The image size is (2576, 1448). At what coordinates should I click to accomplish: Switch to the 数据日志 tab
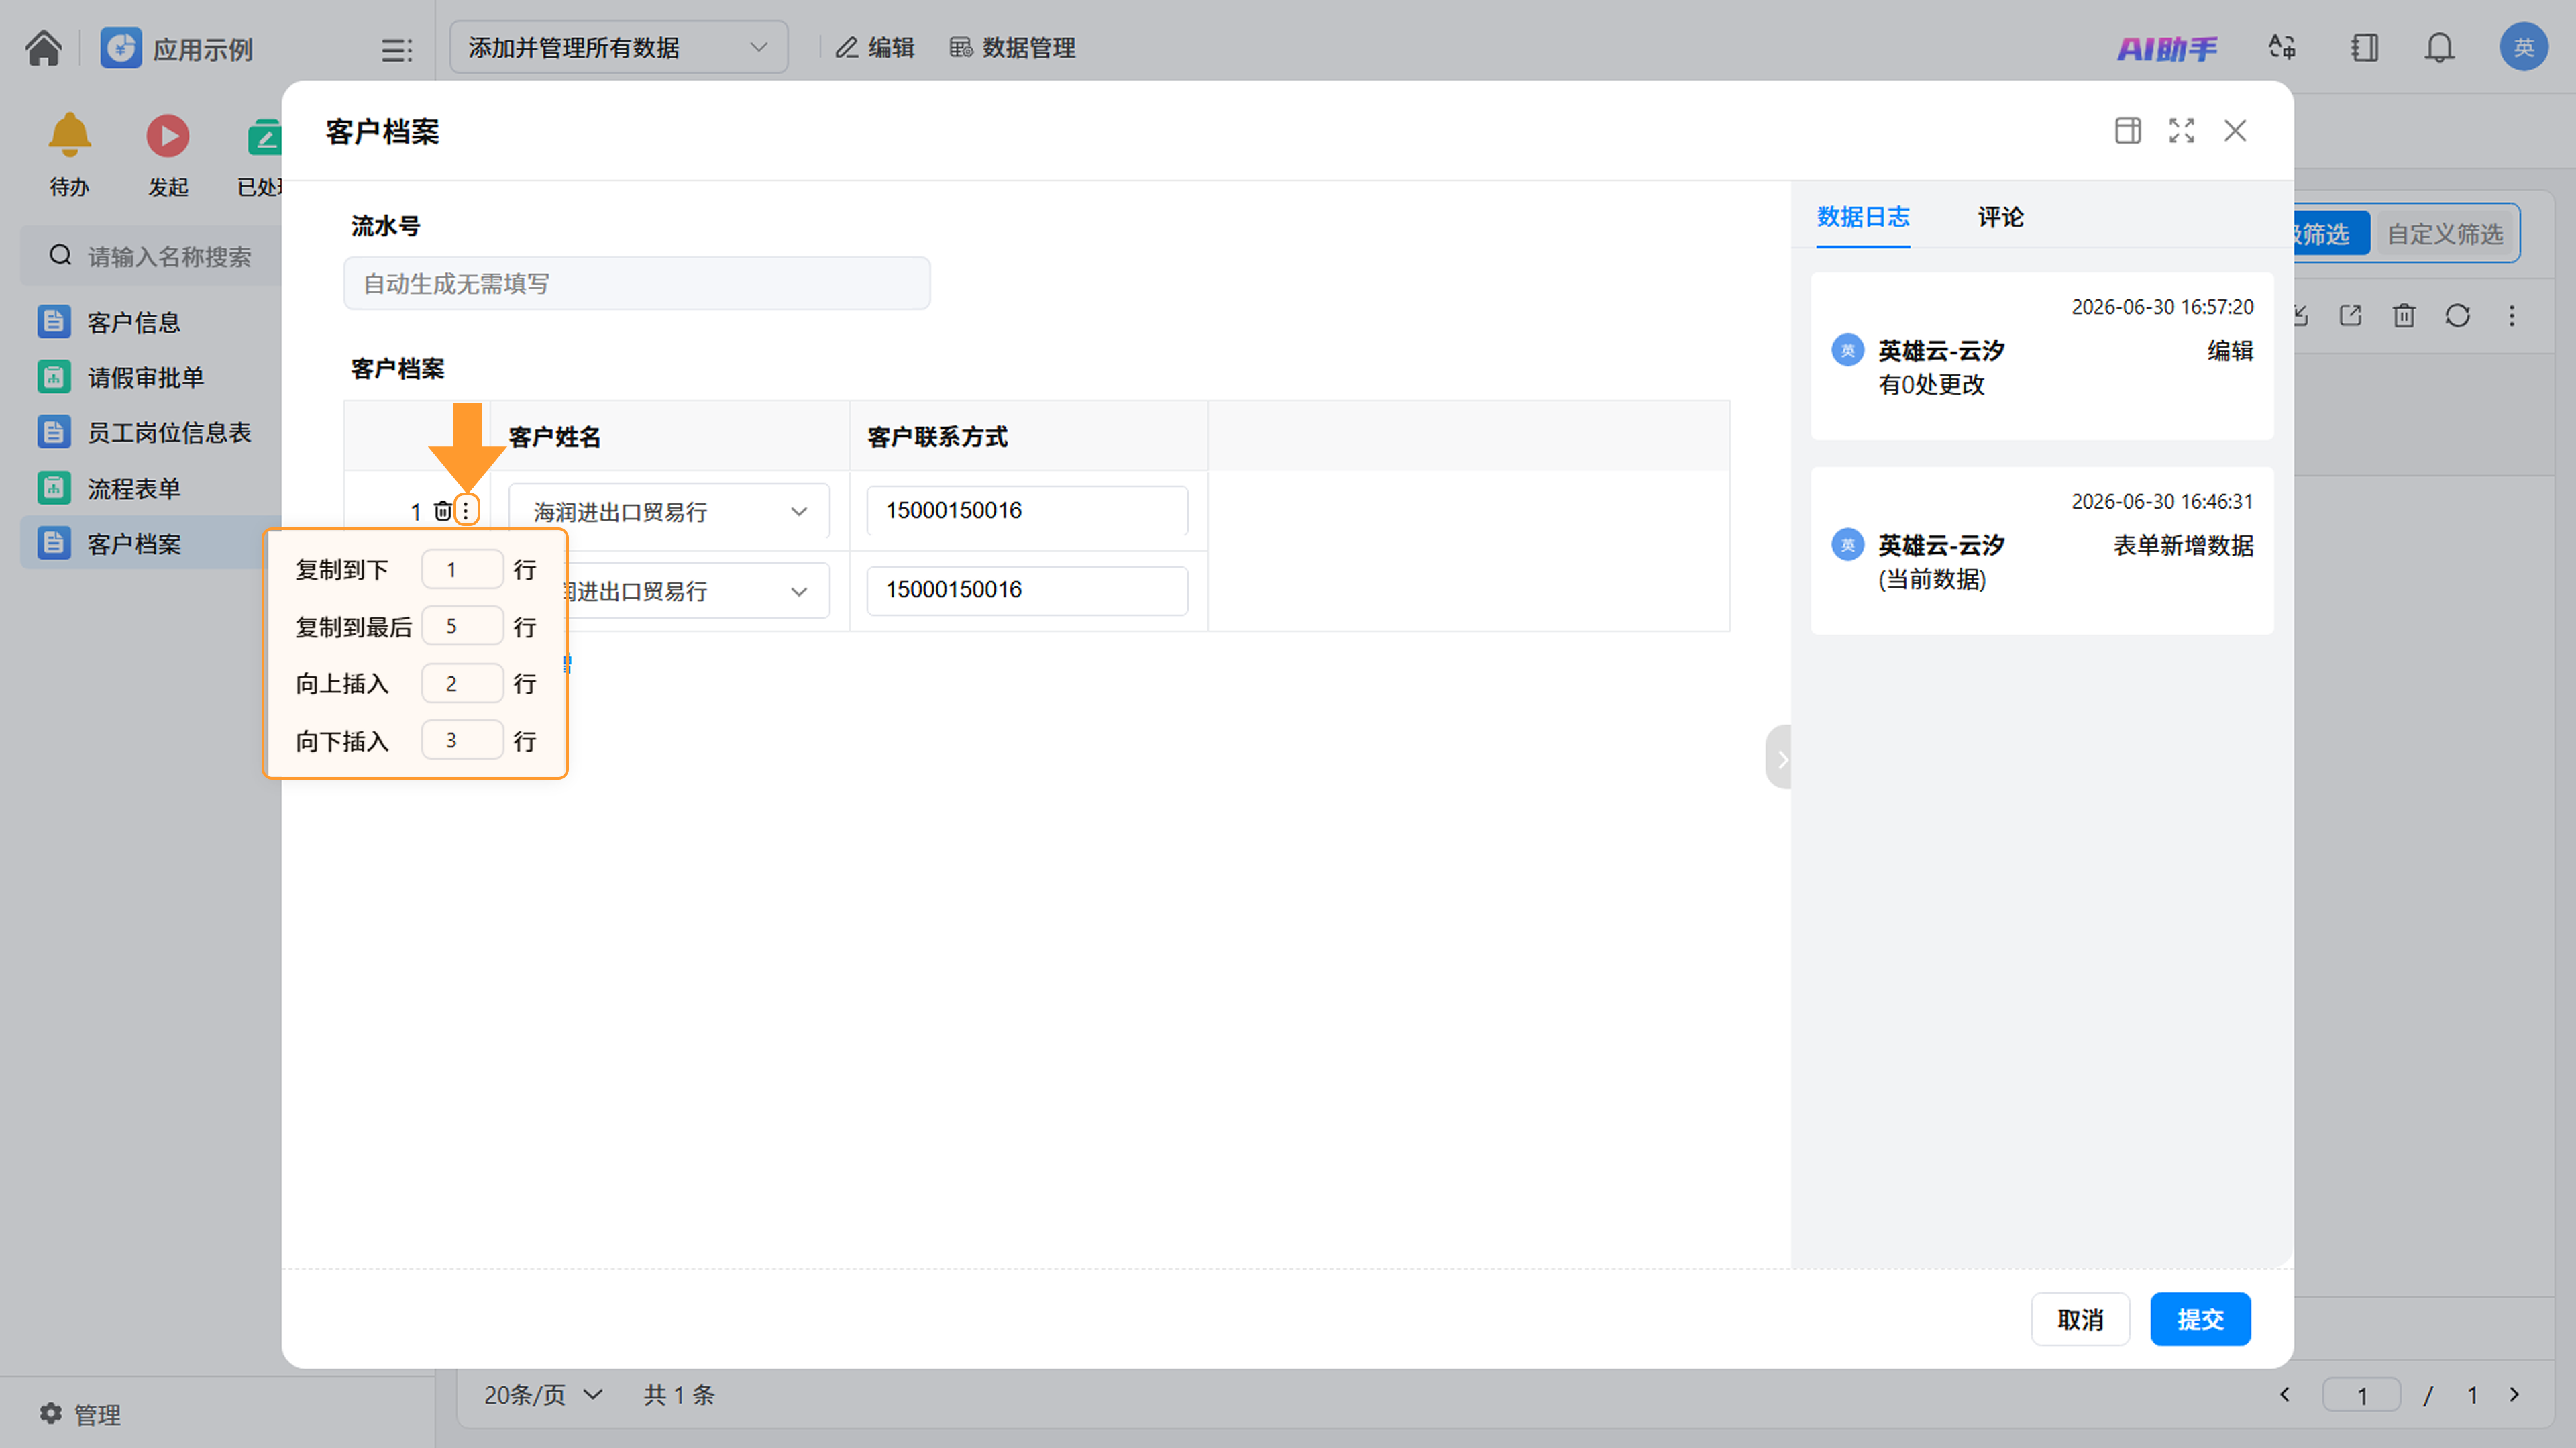(x=1863, y=217)
